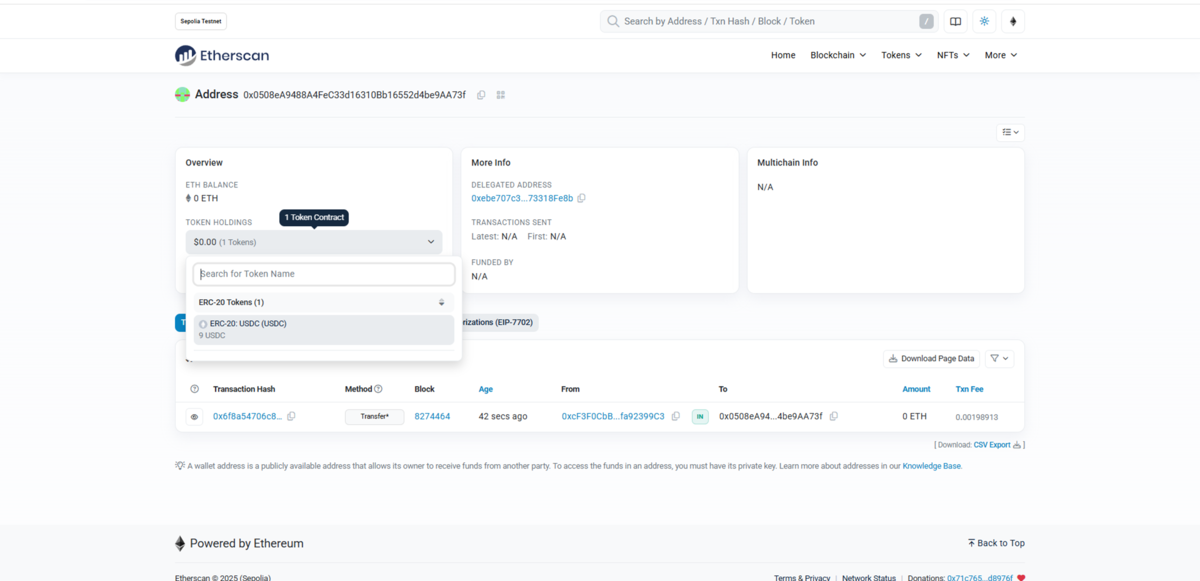Click the 42 secs ago age value
Screen dimensions: 1200x581
point(503,416)
